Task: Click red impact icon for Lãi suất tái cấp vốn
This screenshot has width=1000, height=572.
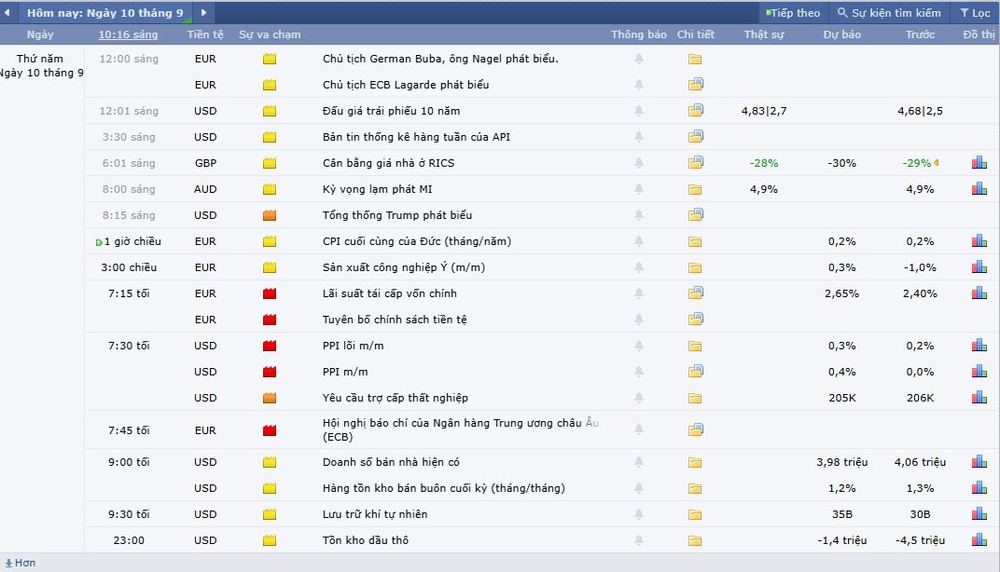Action: pos(270,294)
